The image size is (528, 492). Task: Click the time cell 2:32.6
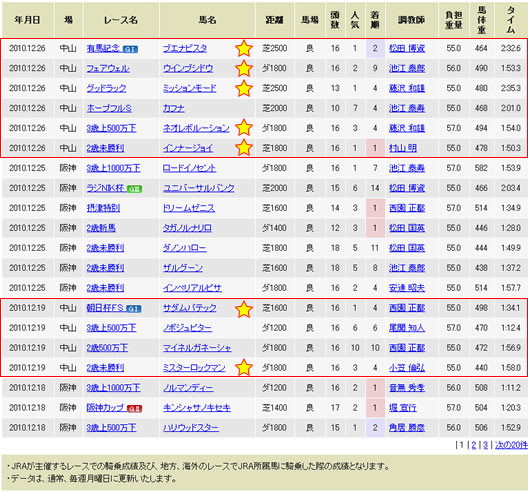[511, 48]
